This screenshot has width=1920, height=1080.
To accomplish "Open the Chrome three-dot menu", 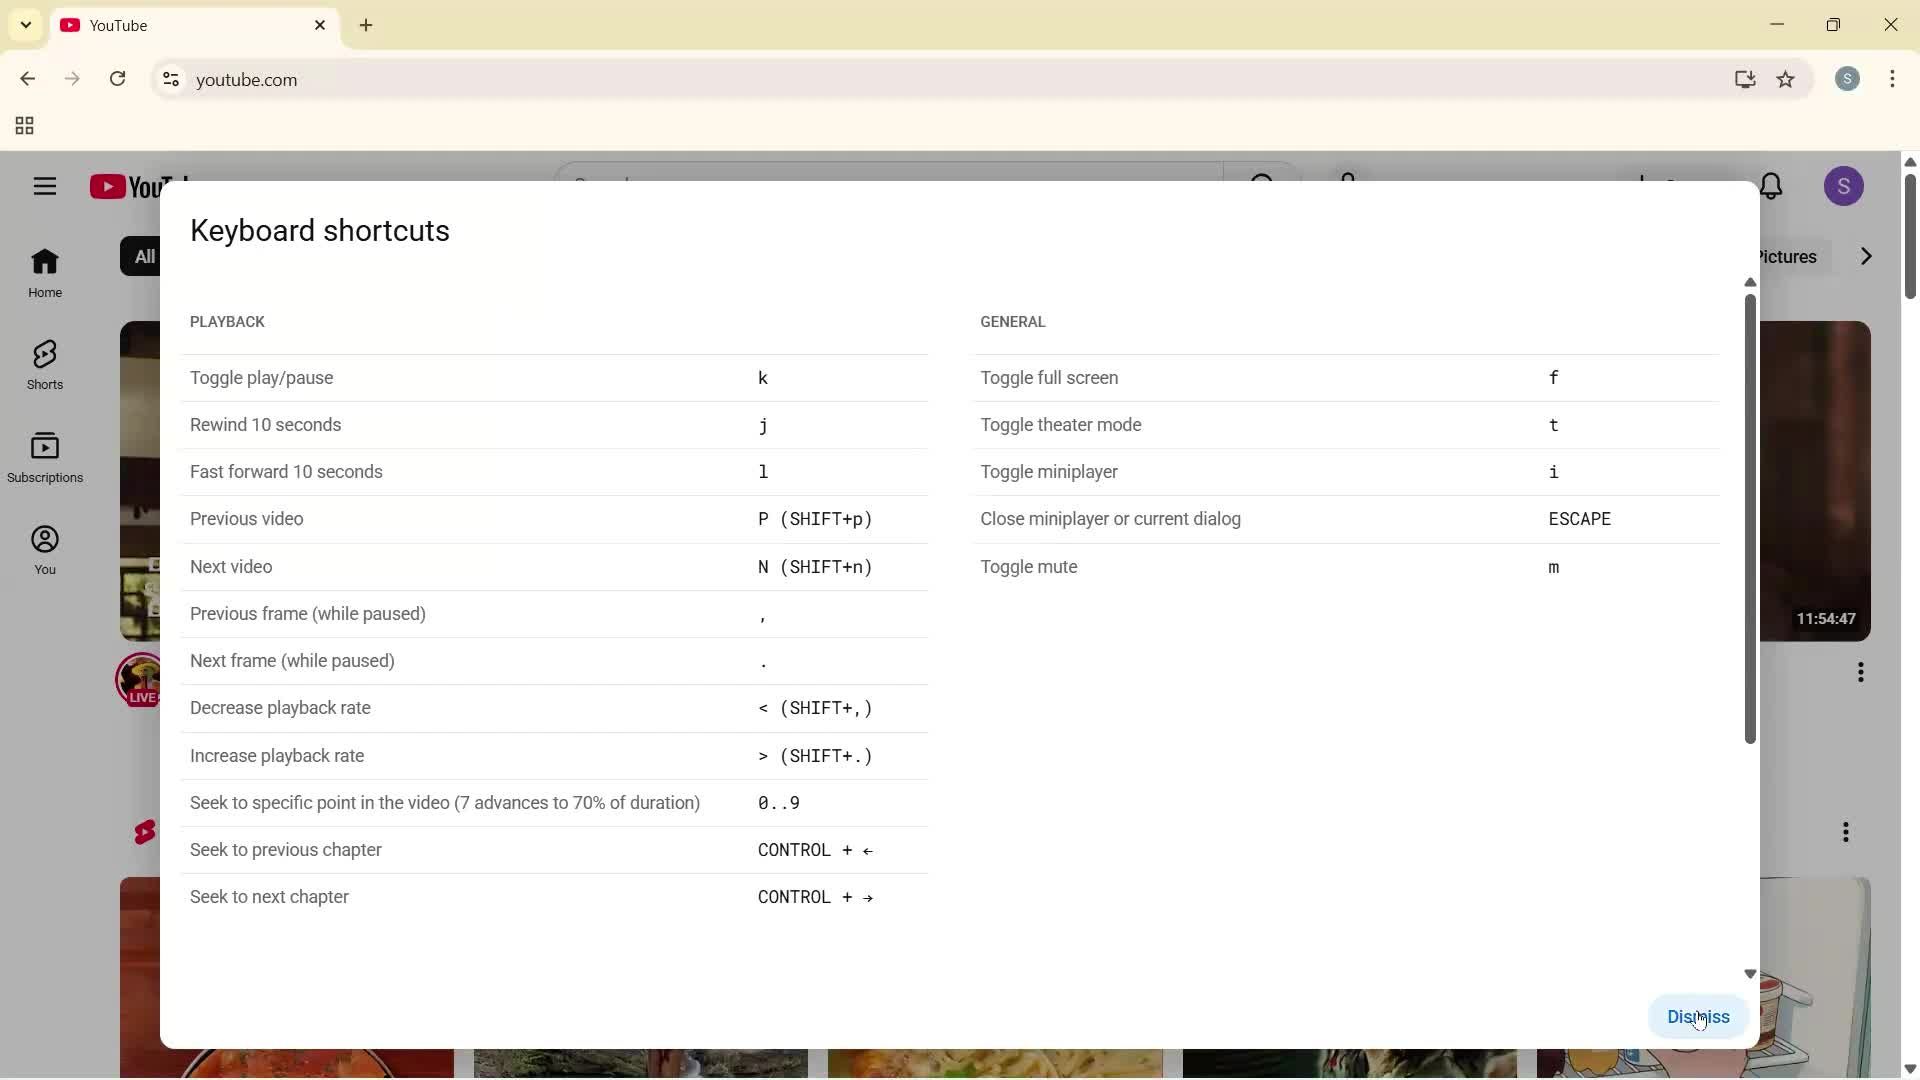I will point(1894,79).
